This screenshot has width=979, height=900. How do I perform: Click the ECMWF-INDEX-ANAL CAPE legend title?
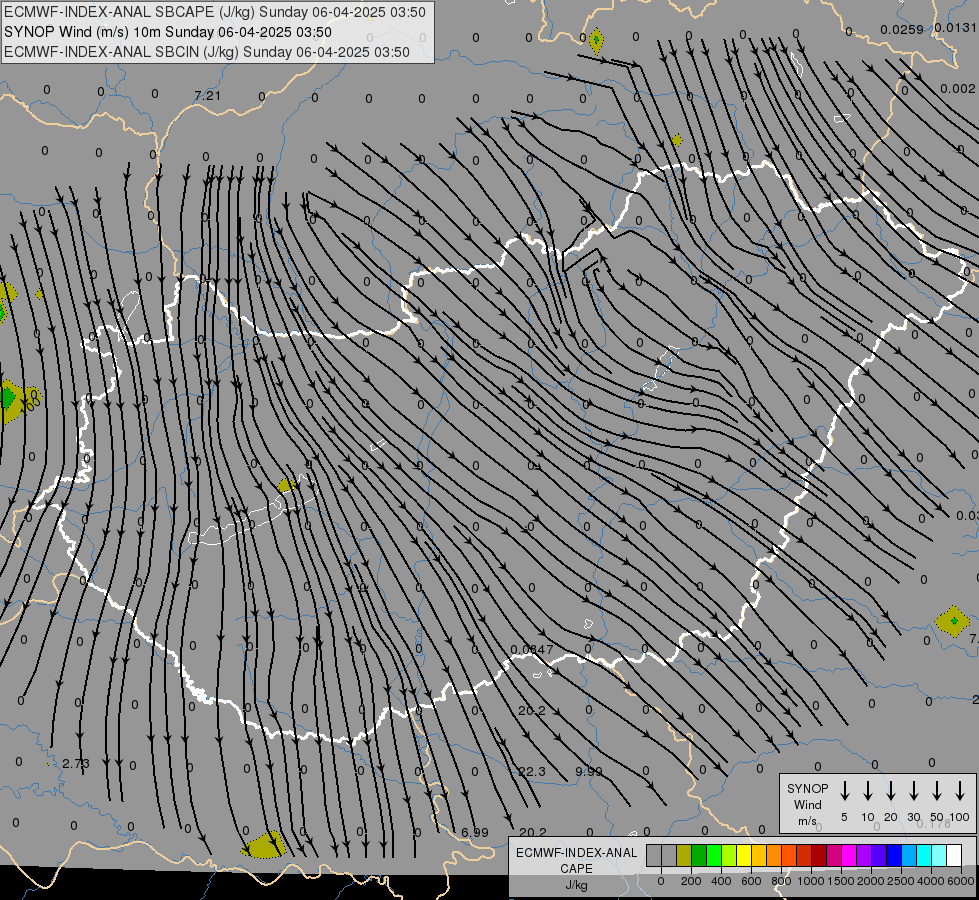point(576,868)
